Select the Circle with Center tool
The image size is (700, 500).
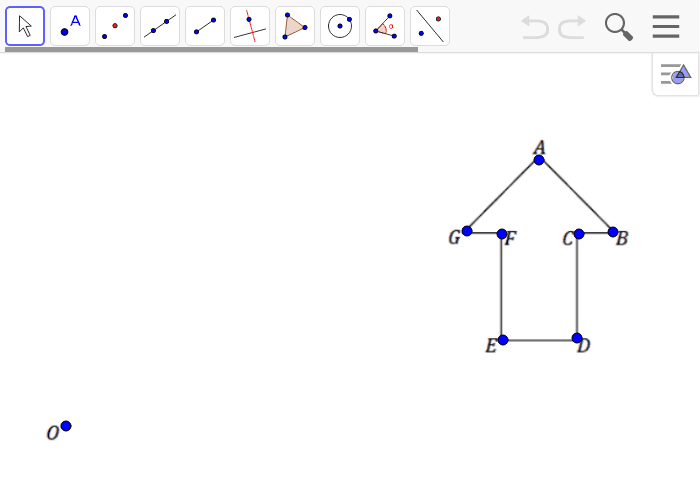(x=340, y=26)
